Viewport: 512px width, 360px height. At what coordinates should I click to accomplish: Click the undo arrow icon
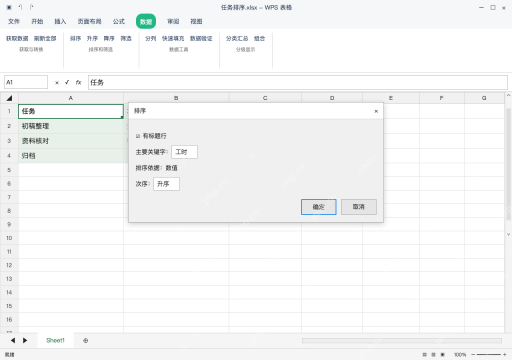point(20,7)
